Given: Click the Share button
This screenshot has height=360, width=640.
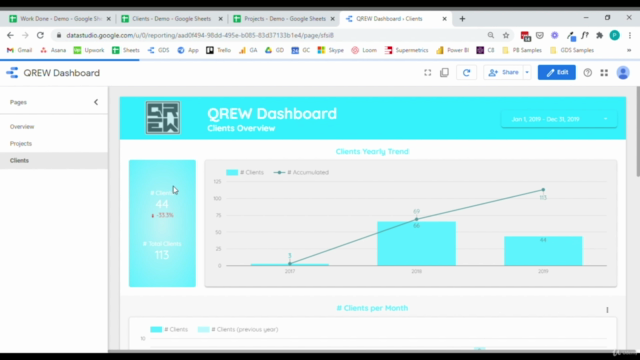Looking at the screenshot, I should click(x=503, y=73).
